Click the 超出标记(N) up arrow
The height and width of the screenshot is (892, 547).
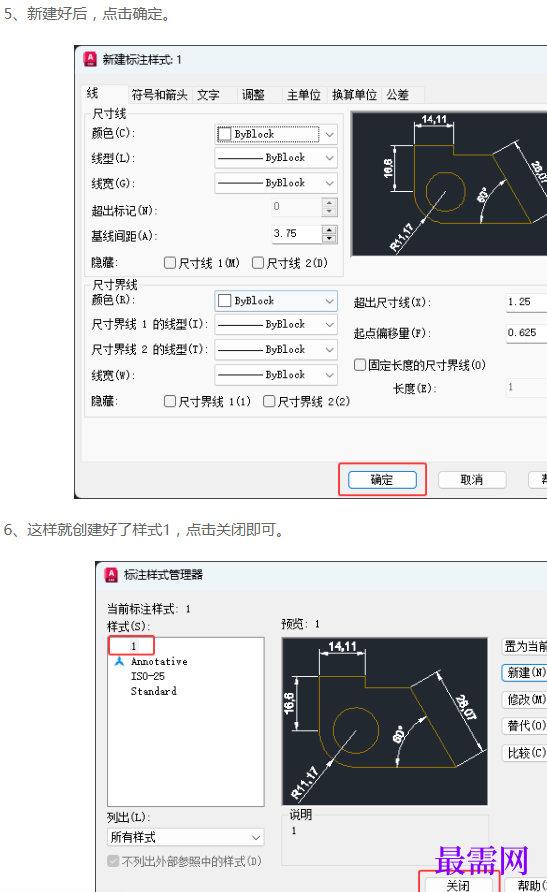click(x=329, y=203)
